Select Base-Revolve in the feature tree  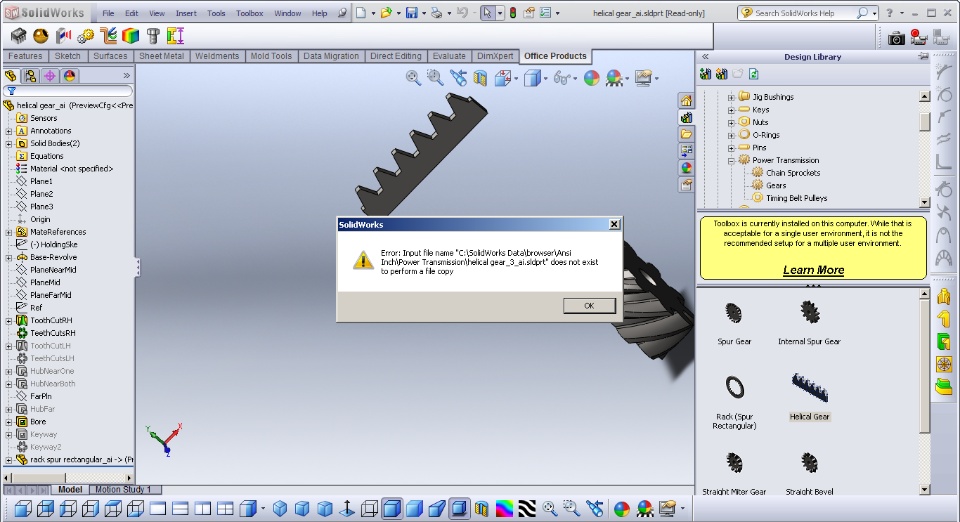[x=53, y=257]
